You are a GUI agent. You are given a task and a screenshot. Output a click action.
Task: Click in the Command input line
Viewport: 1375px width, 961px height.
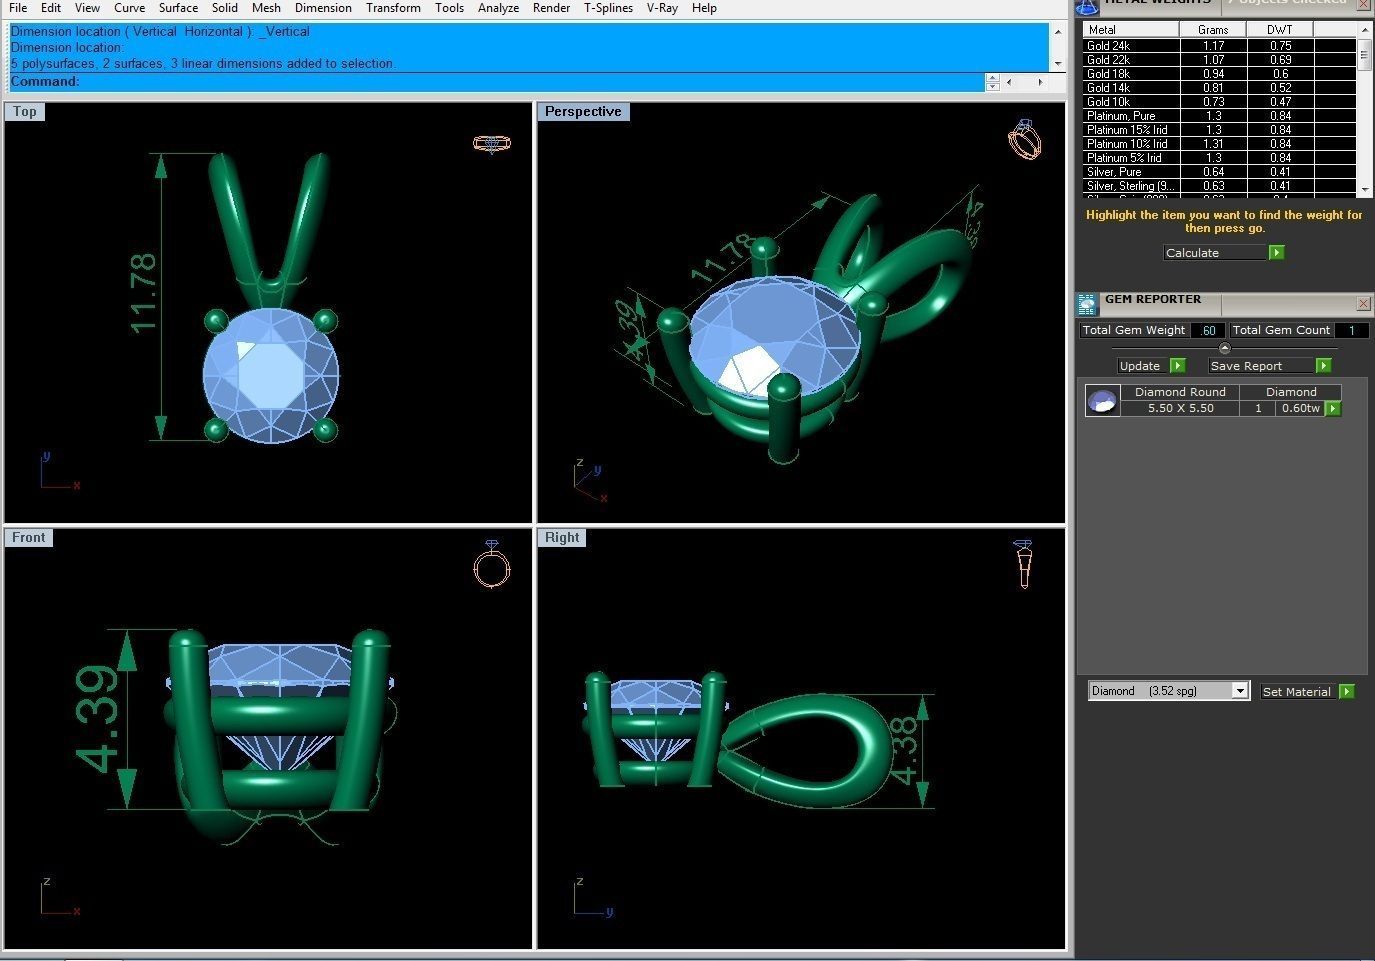(530, 82)
